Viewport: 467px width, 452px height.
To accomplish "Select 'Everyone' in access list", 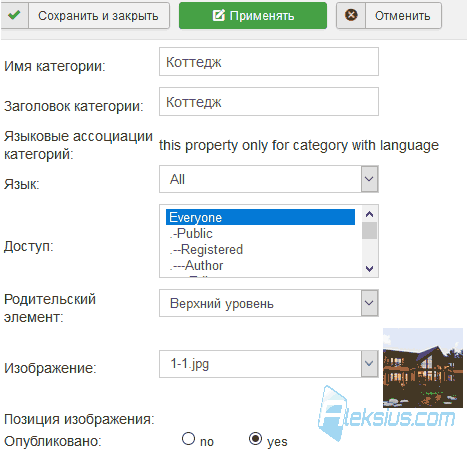I will pos(260,217).
